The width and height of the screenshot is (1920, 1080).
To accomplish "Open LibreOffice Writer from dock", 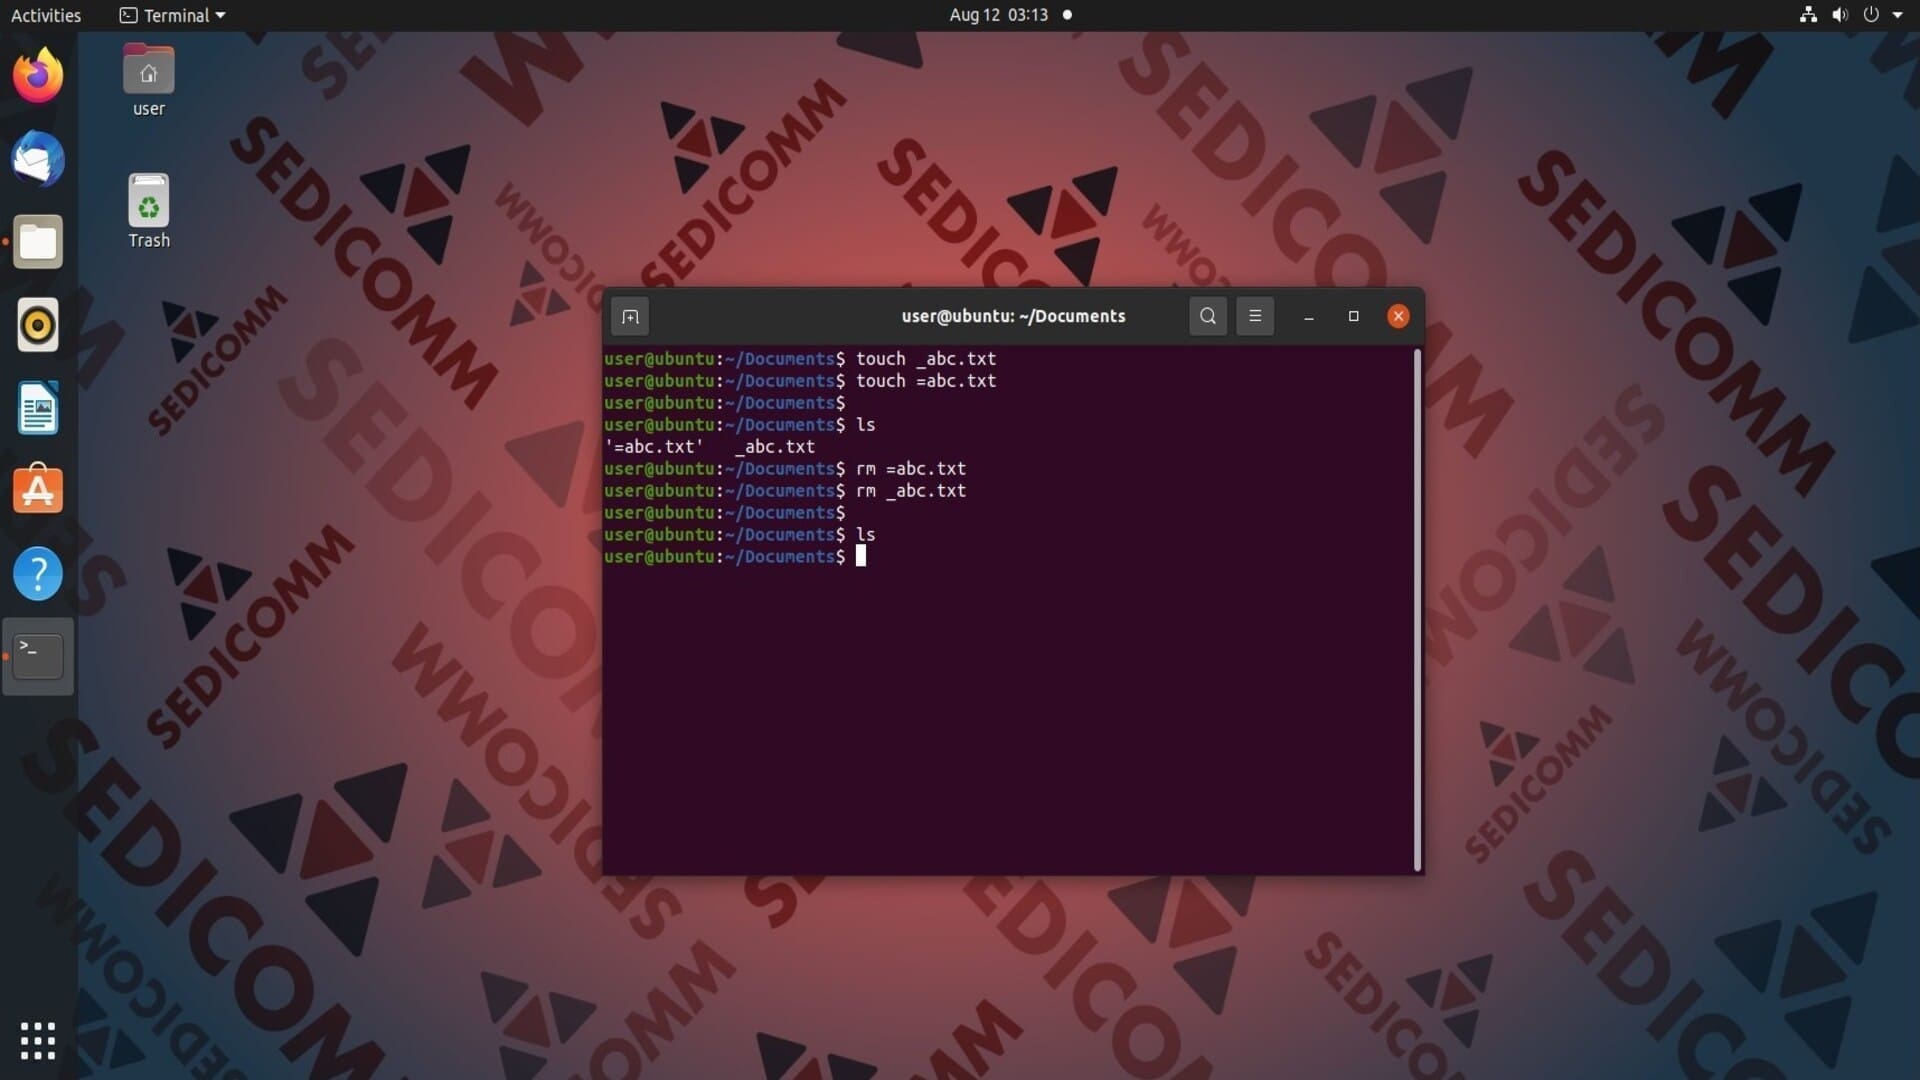I will pos(38,408).
